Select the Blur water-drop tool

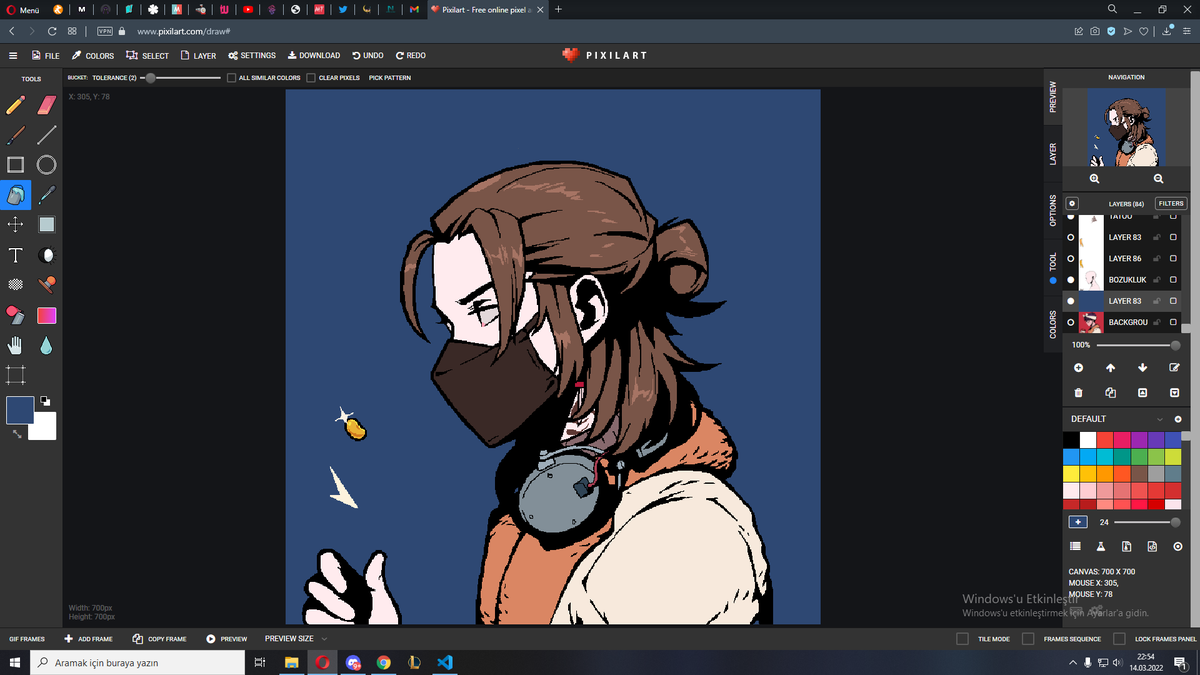point(47,346)
